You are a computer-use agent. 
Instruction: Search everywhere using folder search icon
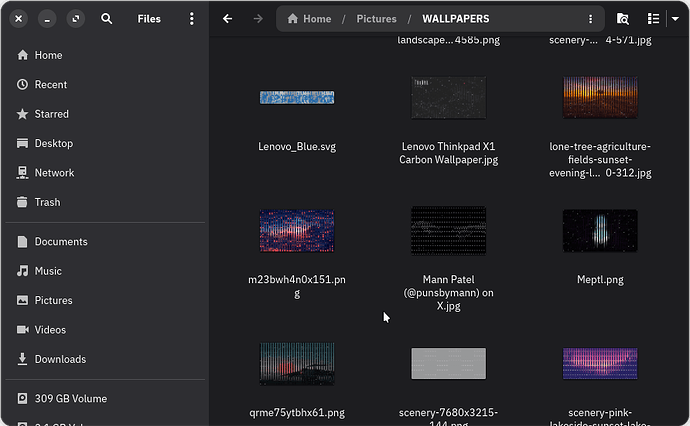coord(623,18)
